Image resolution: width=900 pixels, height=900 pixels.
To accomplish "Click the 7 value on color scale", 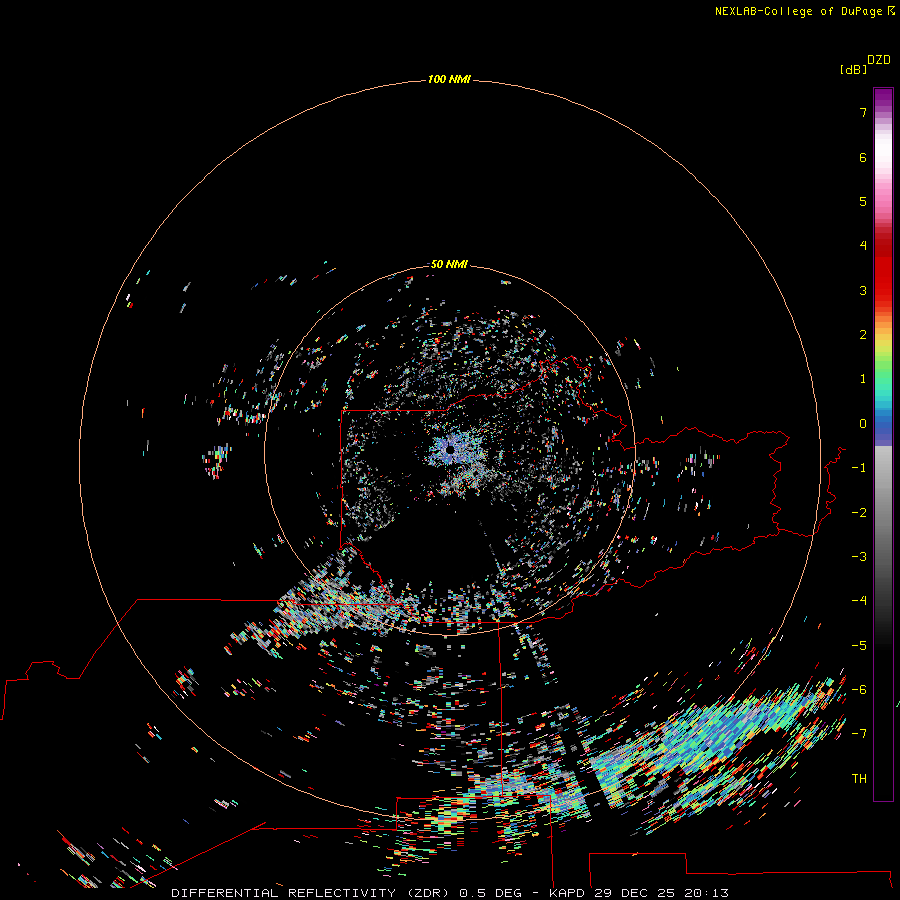I will coord(863,112).
